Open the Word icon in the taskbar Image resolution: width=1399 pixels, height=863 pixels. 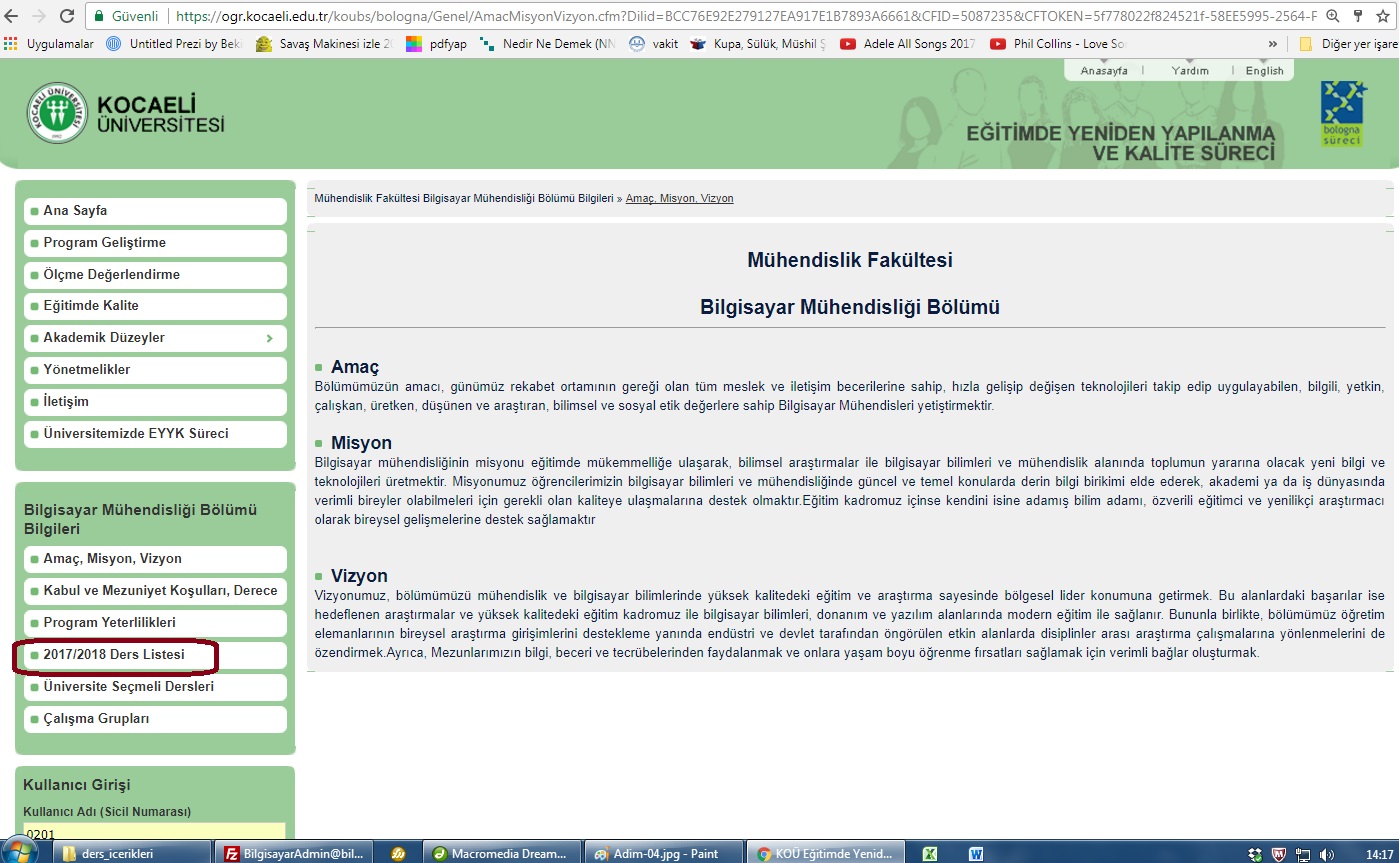(x=976, y=853)
